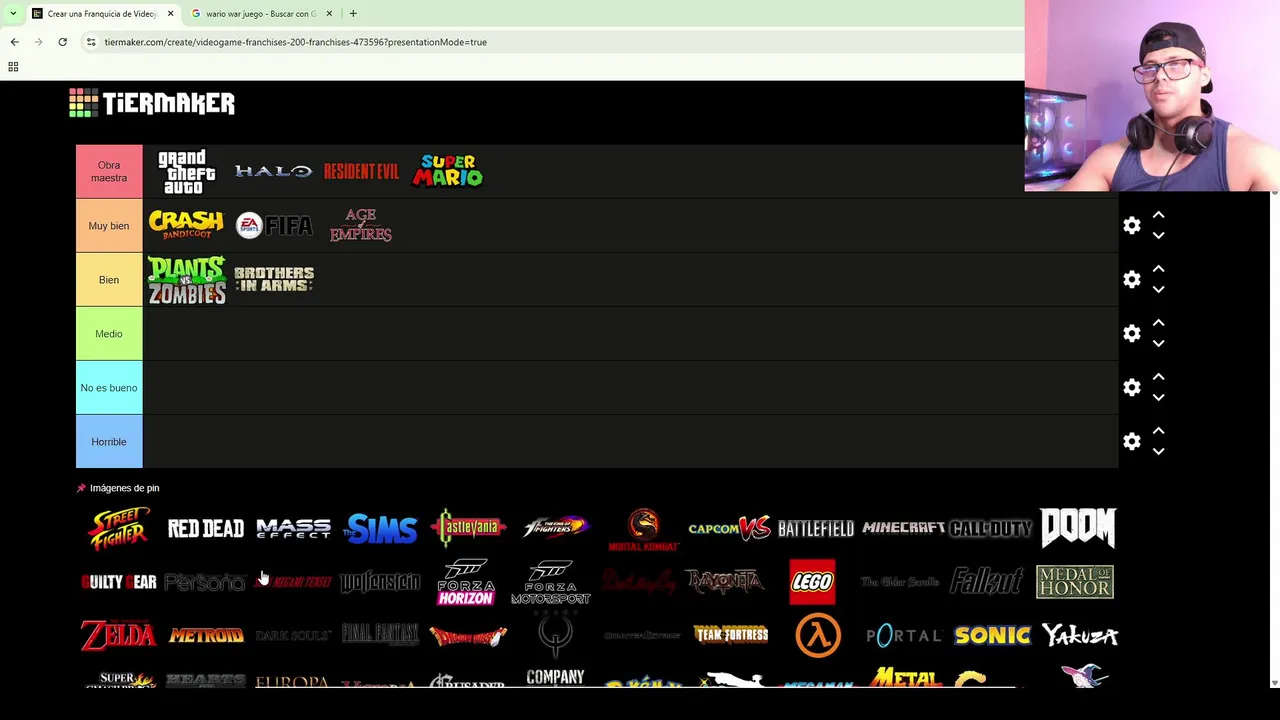Viewport: 1280px width, 720px height.
Task: Select the Resident Evil logo
Action: click(361, 171)
